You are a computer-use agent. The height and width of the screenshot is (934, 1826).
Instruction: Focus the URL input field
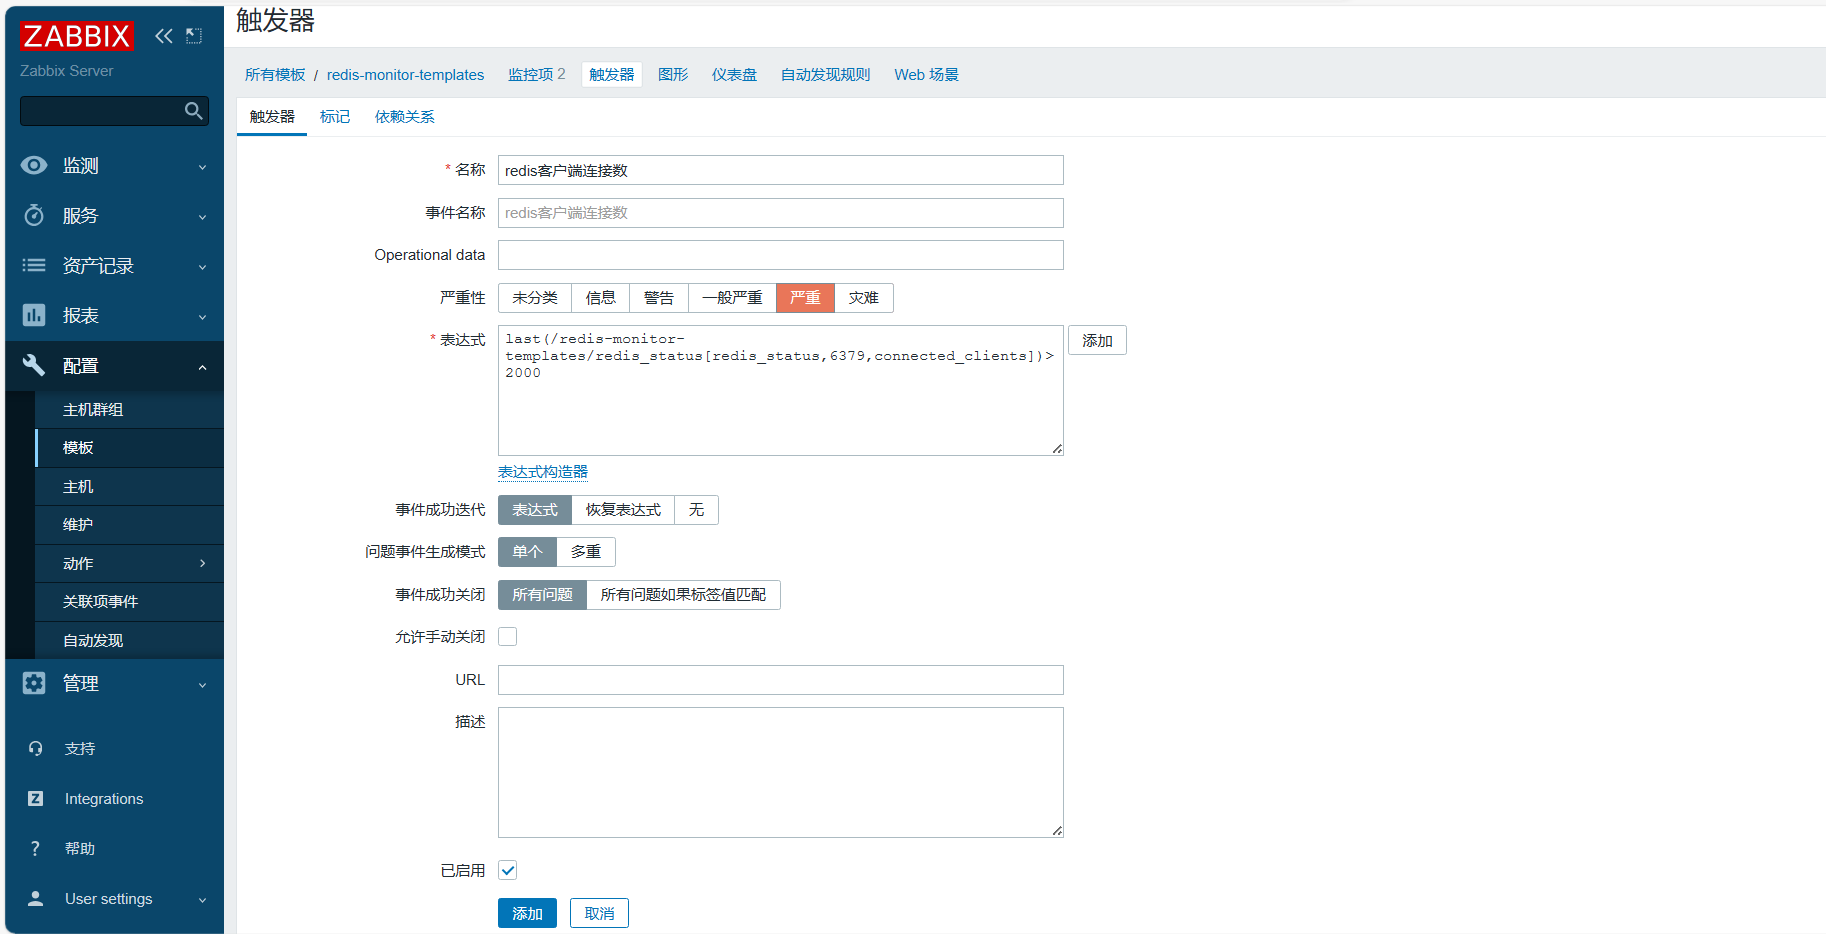click(781, 680)
